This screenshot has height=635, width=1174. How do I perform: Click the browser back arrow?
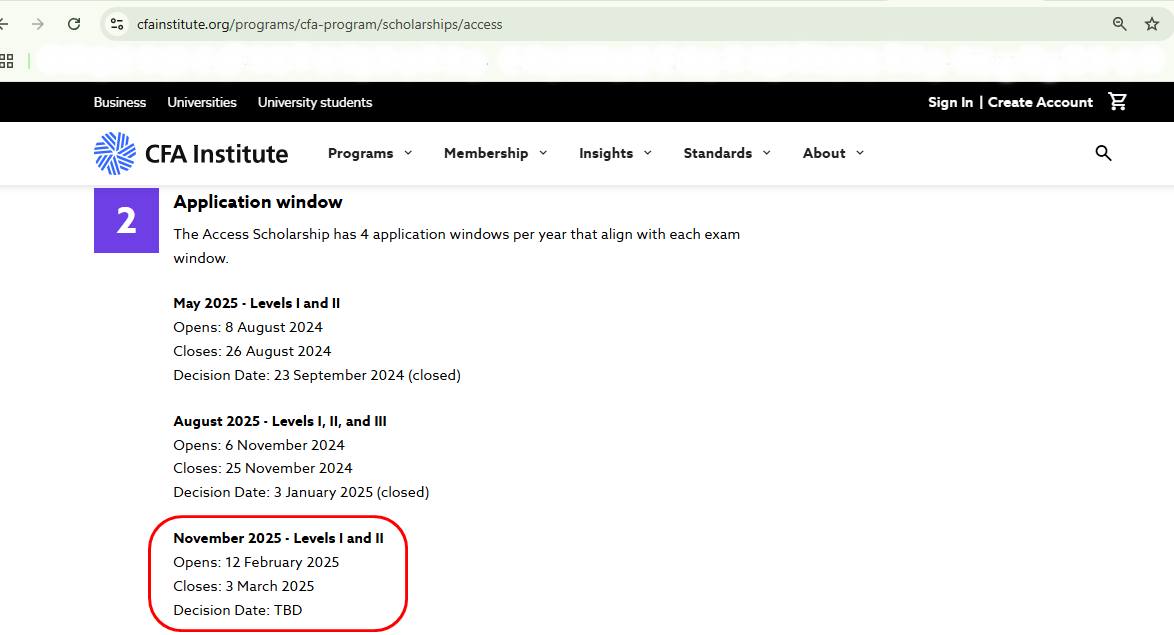coord(4,24)
